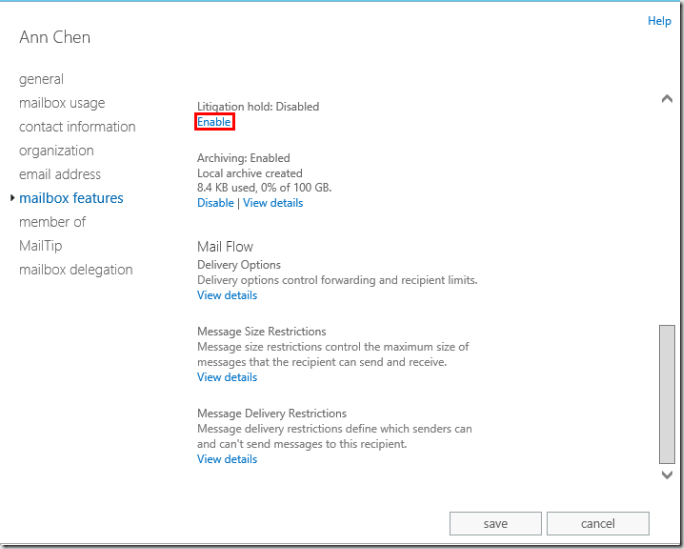Screen dimensions: 684x549
Task: View details for Message Delivery Restrictions
Action: pyautogui.click(x=227, y=459)
